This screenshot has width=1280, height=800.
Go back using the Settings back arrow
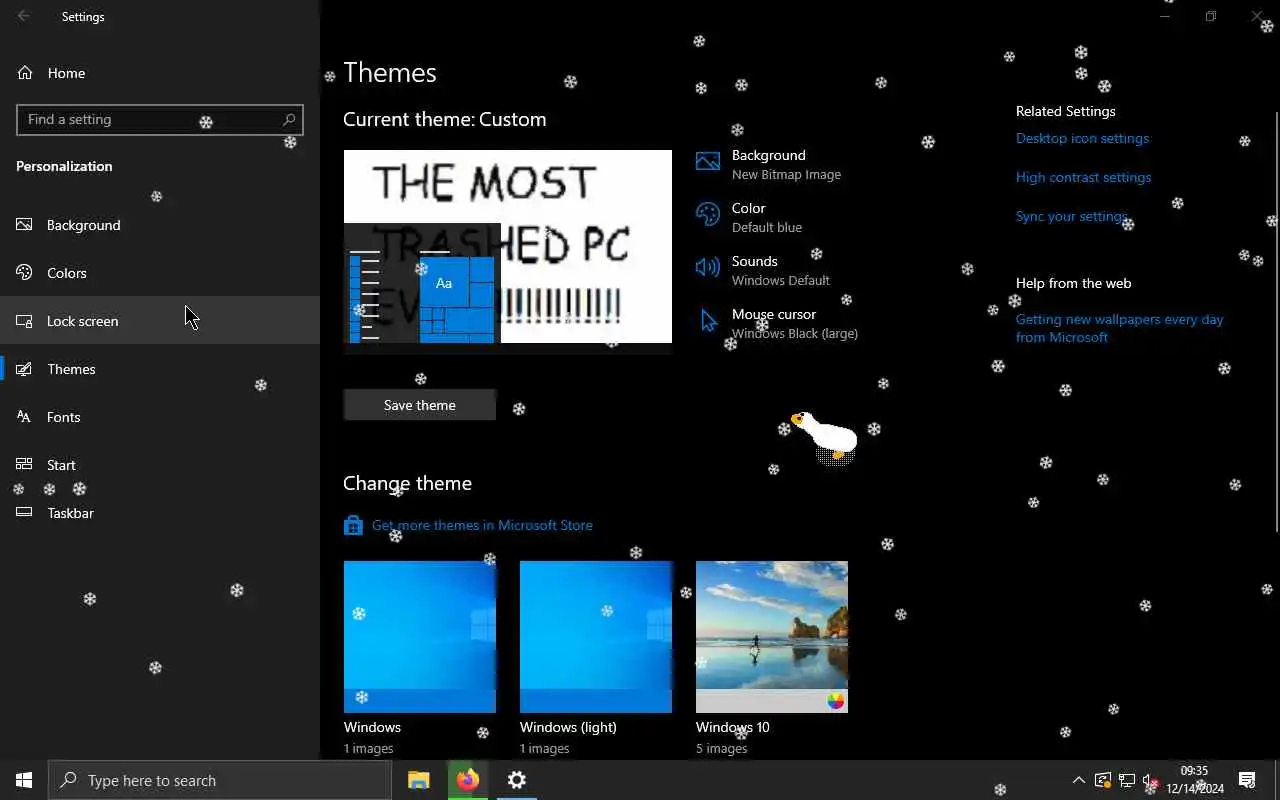pyautogui.click(x=24, y=16)
